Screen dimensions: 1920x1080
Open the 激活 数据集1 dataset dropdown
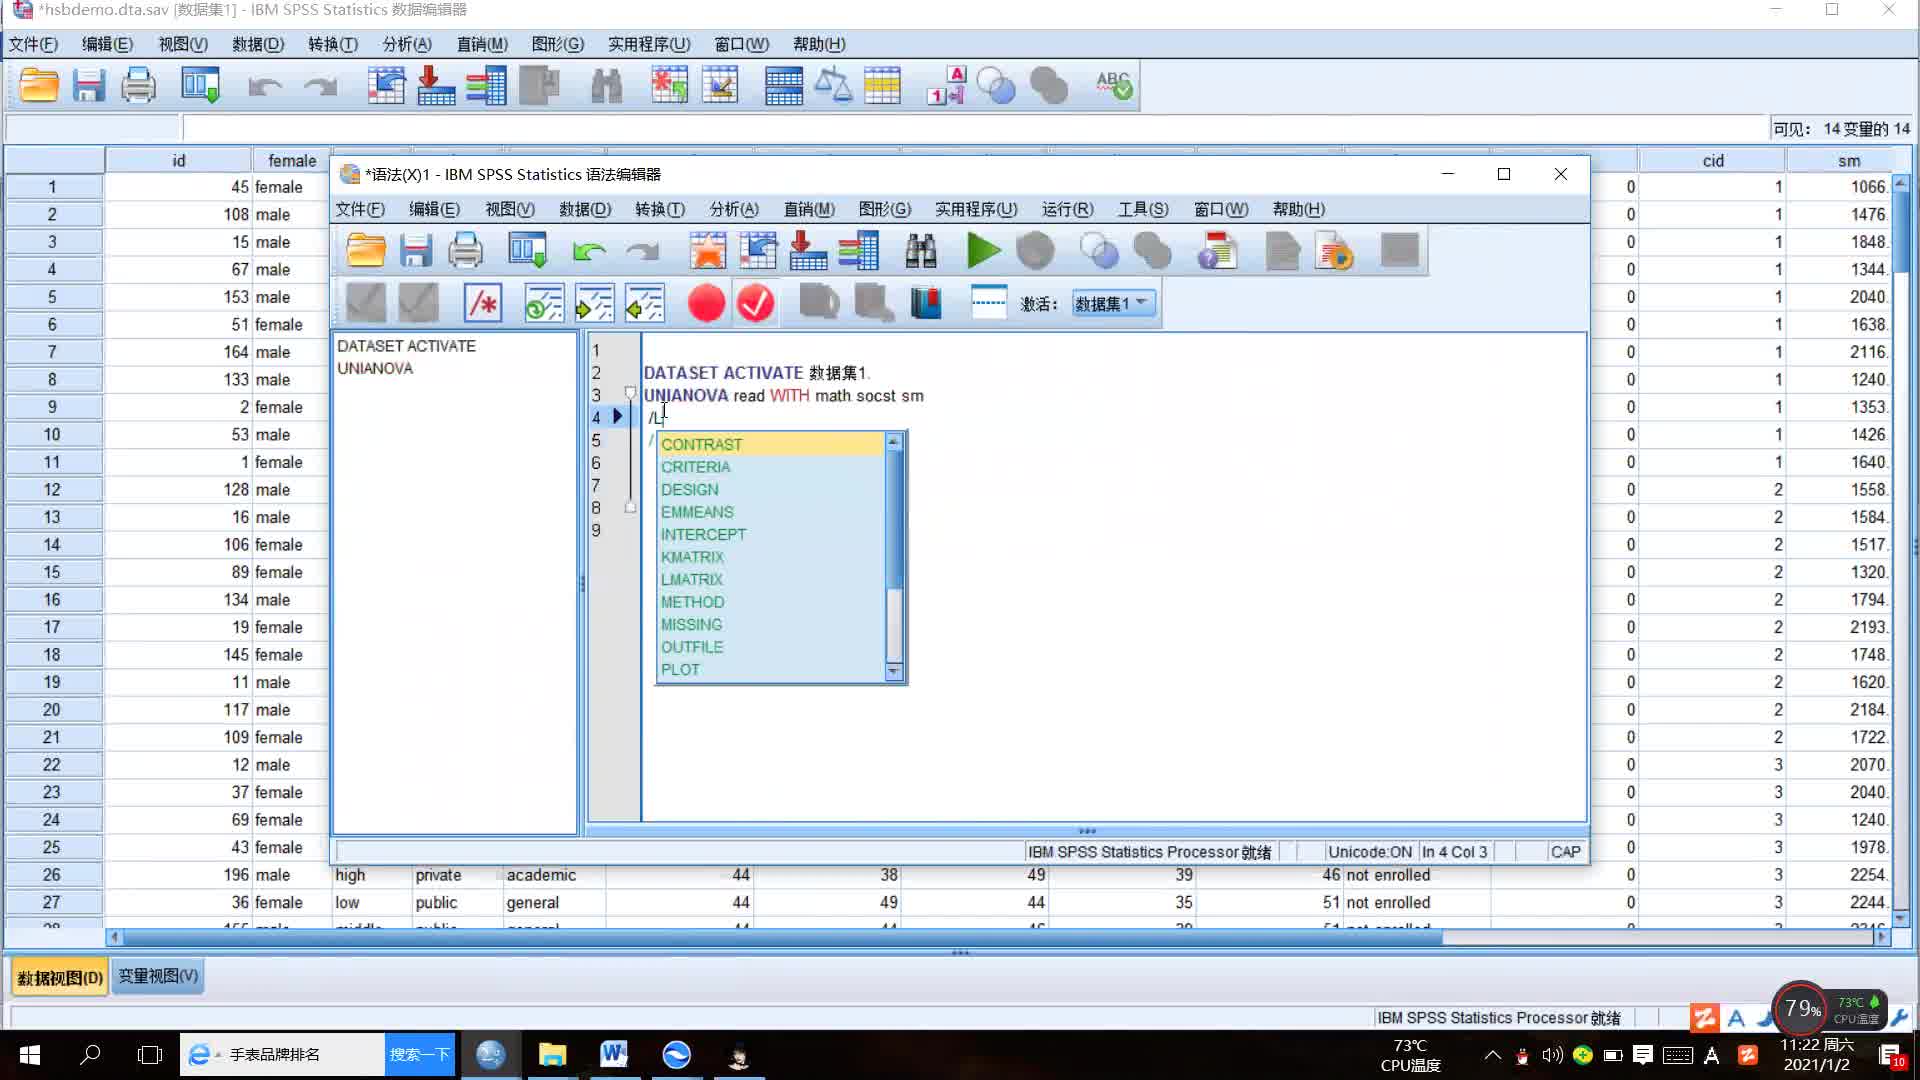[1113, 303]
